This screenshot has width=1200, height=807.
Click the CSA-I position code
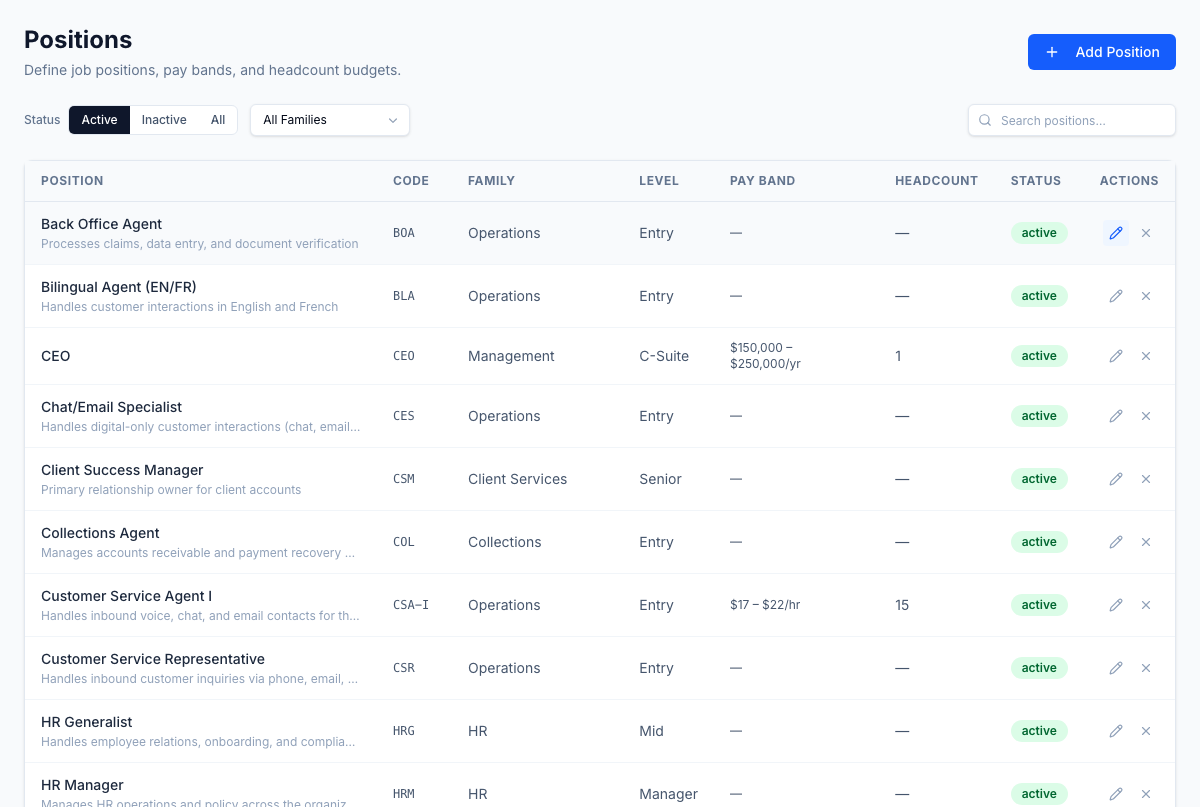(x=411, y=605)
